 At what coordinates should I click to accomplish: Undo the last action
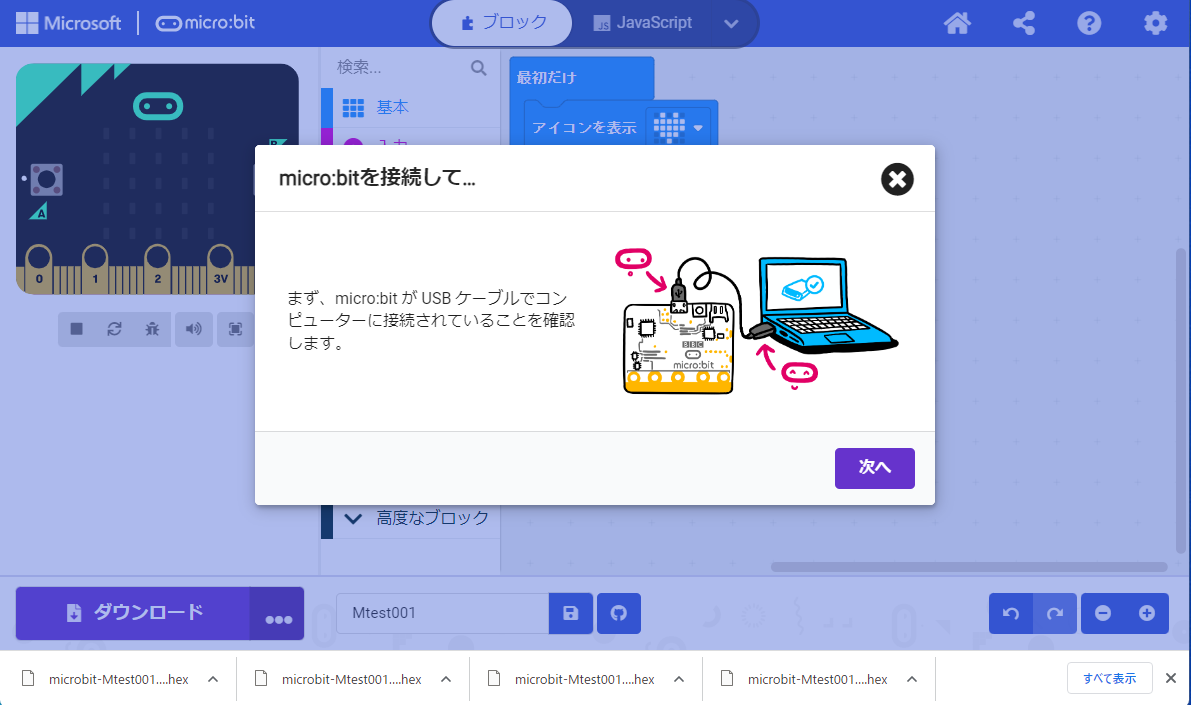(1011, 613)
